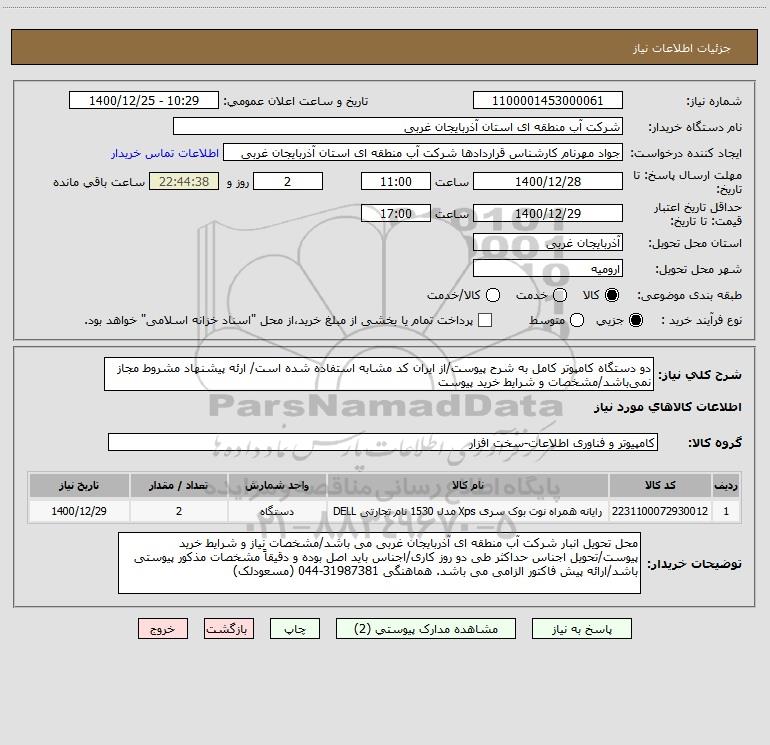770x745 pixels.
Task: Select the کالا/خدمت radio button
Action: pyautogui.click(x=493, y=295)
